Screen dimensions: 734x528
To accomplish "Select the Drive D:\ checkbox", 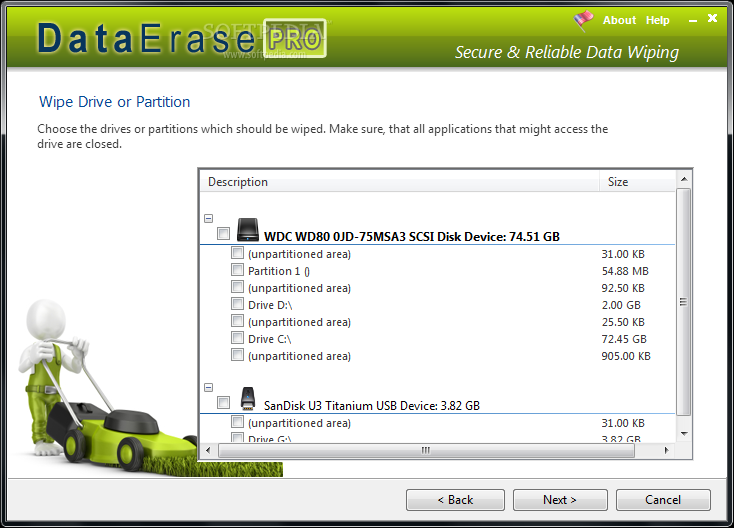I will [237, 304].
